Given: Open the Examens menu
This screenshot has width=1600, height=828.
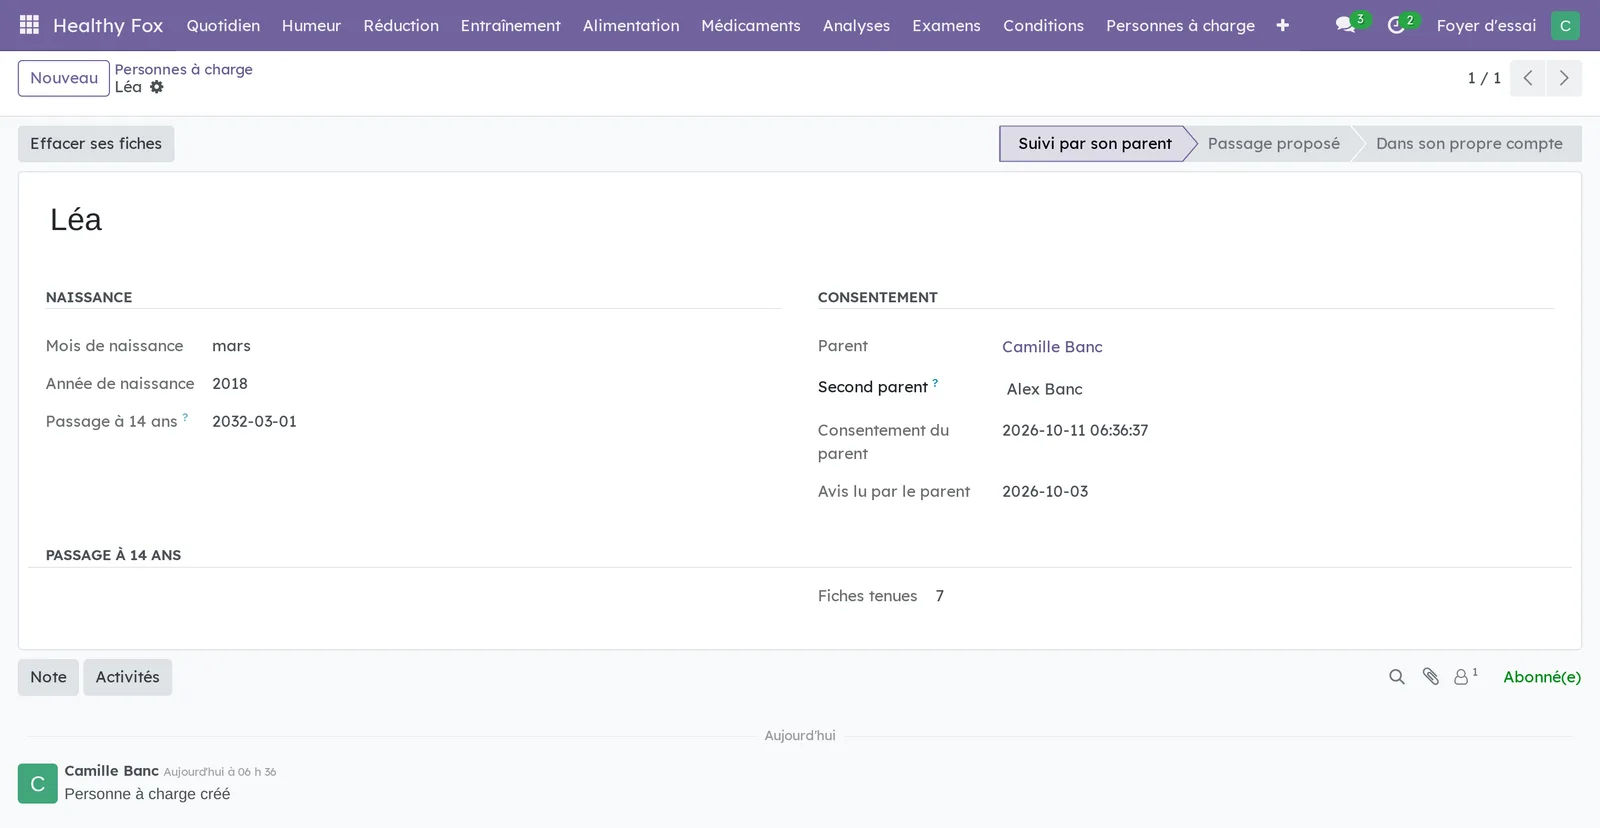Looking at the screenshot, I should (x=946, y=25).
